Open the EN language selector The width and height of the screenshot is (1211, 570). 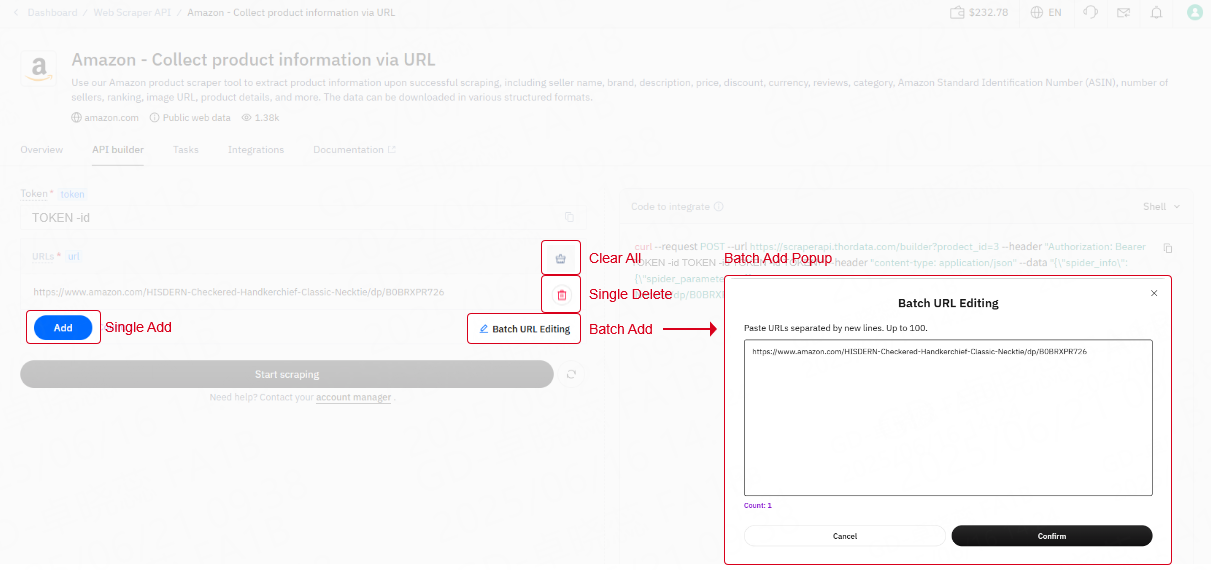pos(1045,13)
